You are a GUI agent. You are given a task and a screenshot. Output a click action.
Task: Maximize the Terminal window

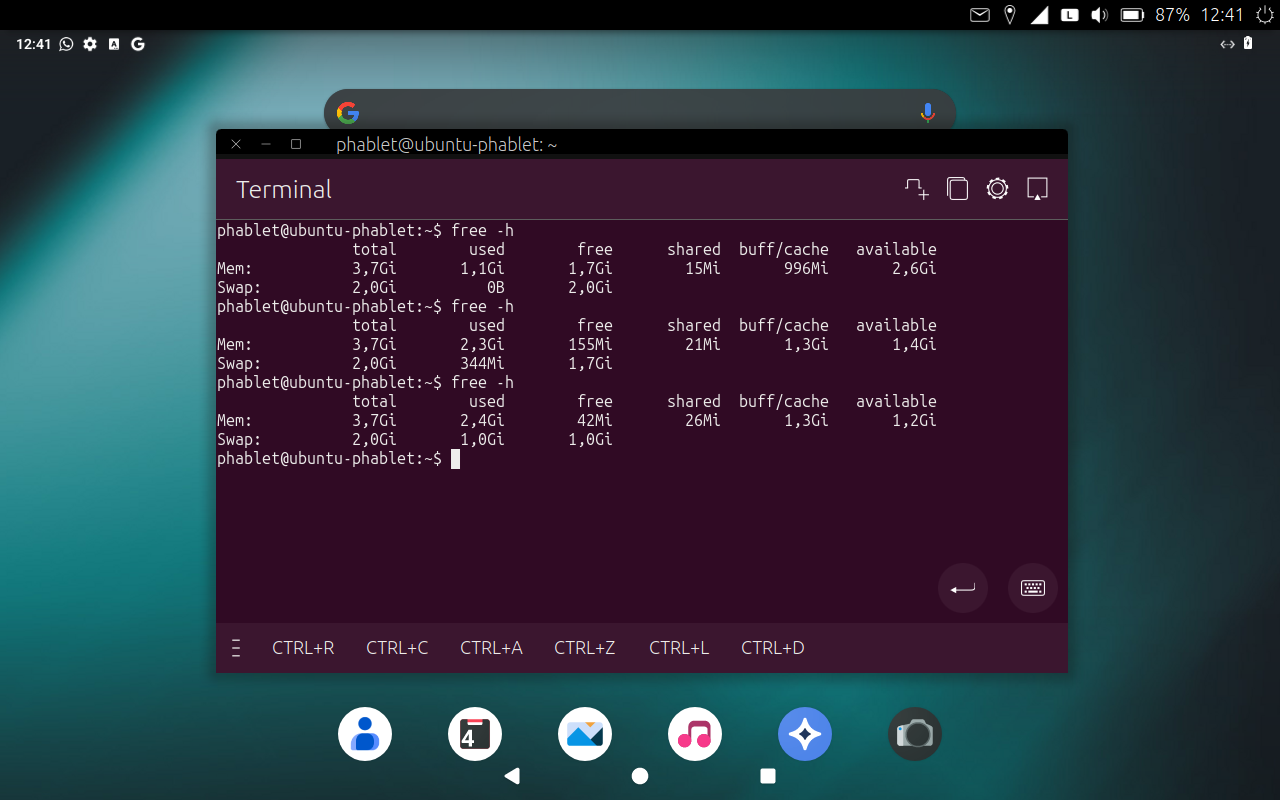(296, 144)
